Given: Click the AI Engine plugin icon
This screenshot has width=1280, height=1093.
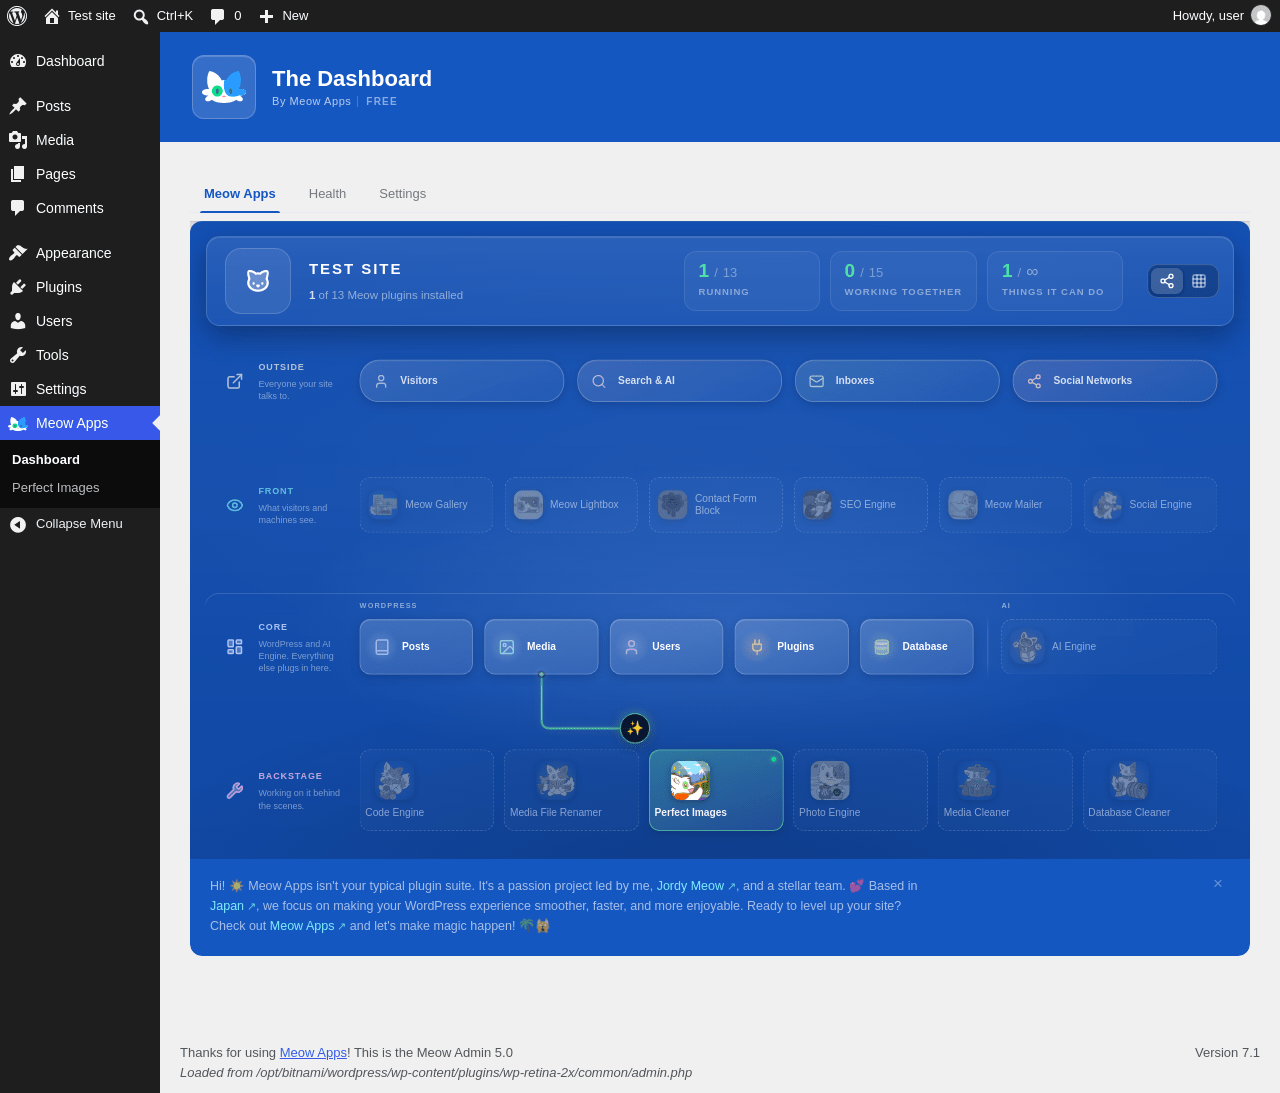Looking at the screenshot, I should click(x=1027, y=647).
